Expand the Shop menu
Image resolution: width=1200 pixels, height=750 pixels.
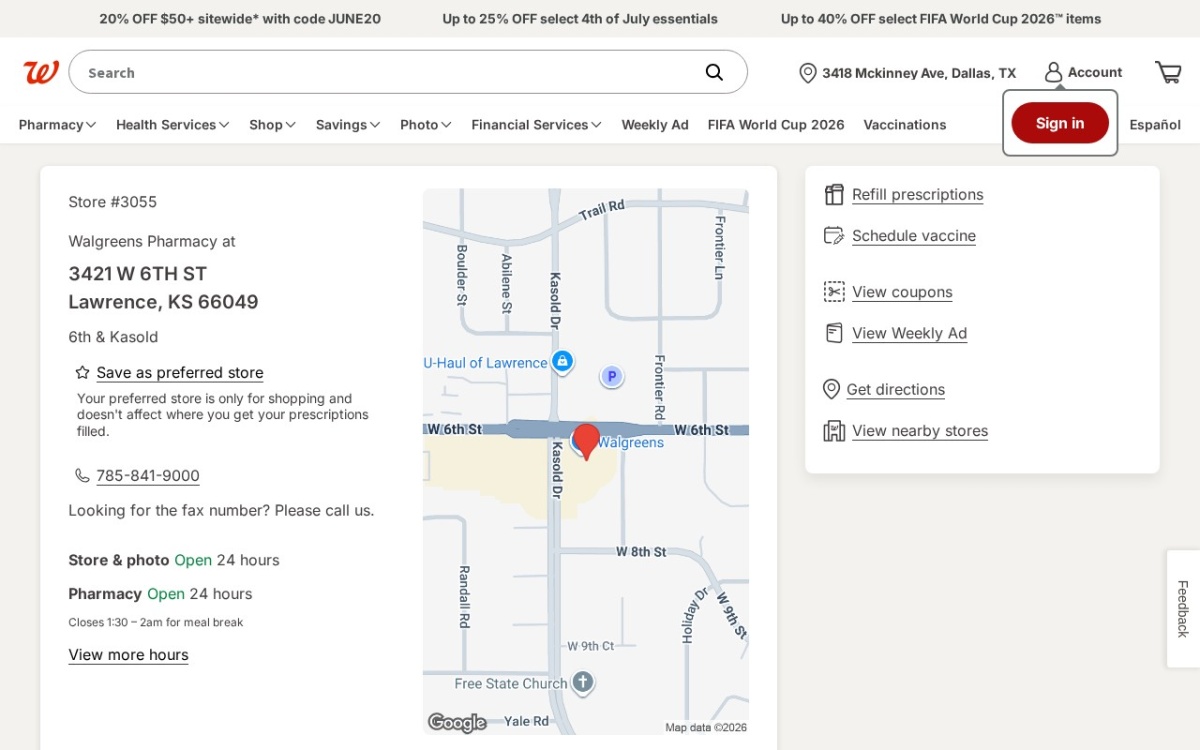(272, 124)
